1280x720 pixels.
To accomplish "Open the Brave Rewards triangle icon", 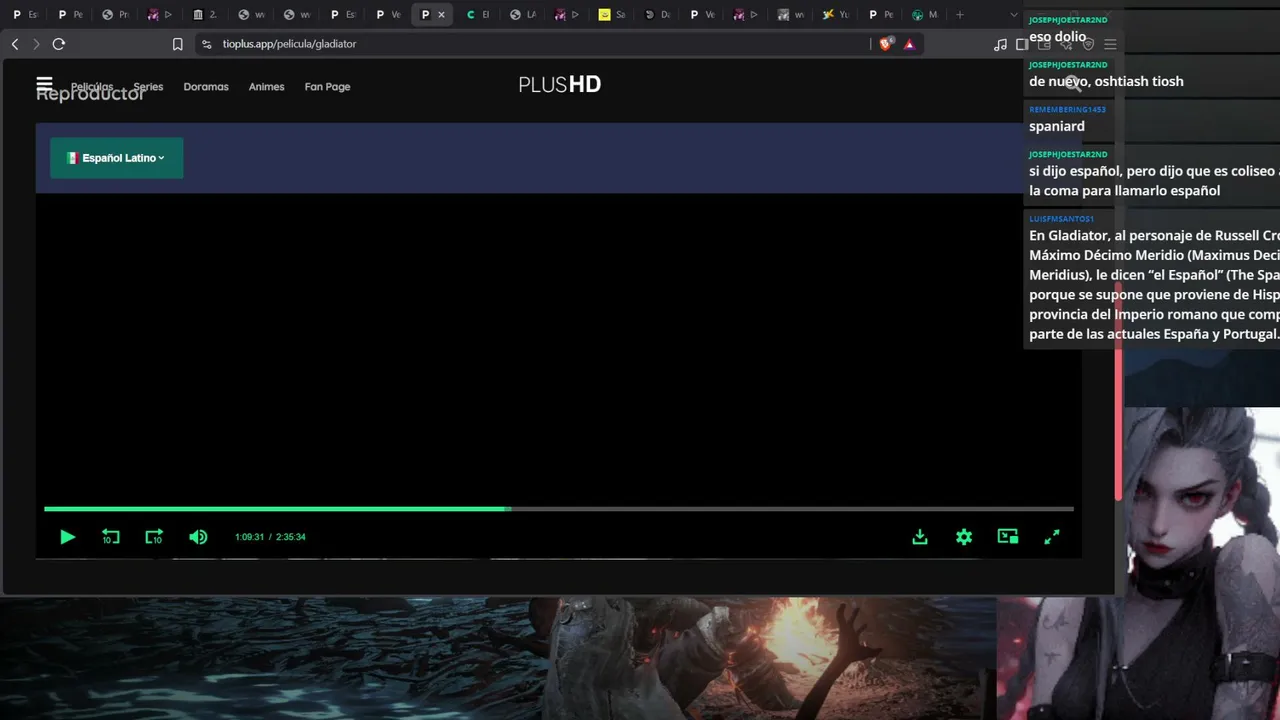I will (x=909, y=44).
